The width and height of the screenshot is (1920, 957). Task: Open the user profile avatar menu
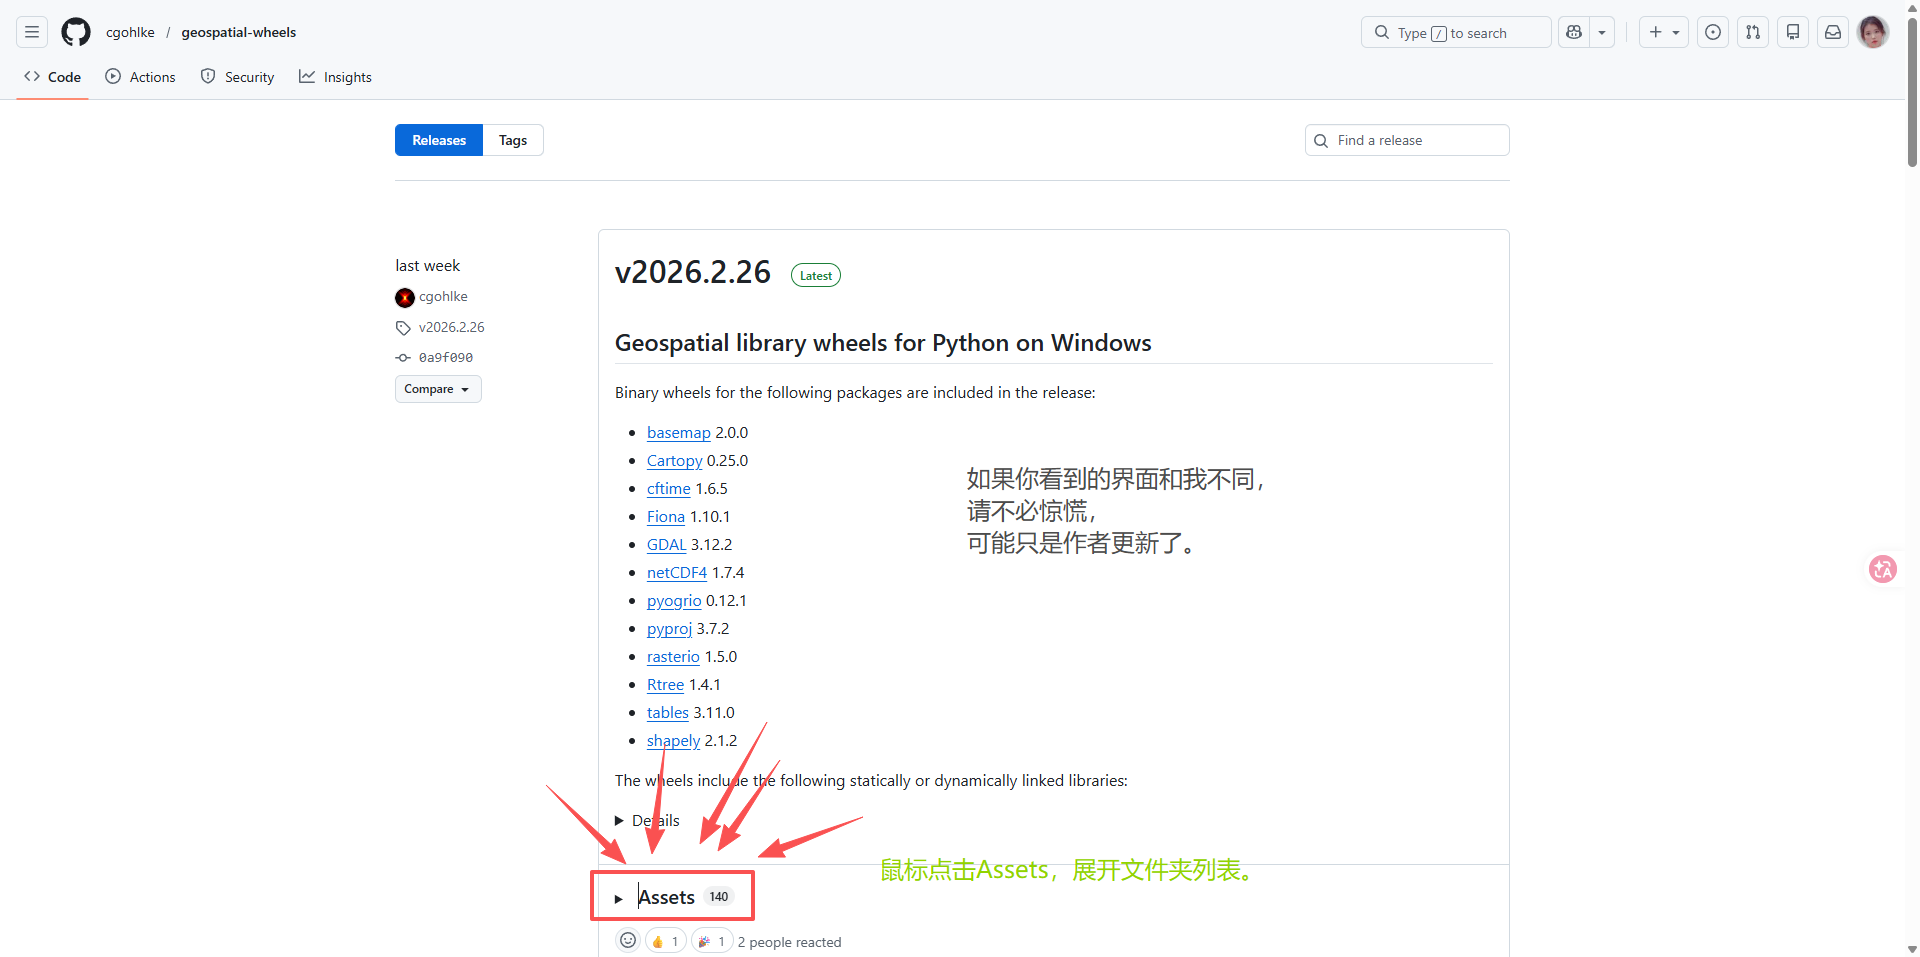1873,32
